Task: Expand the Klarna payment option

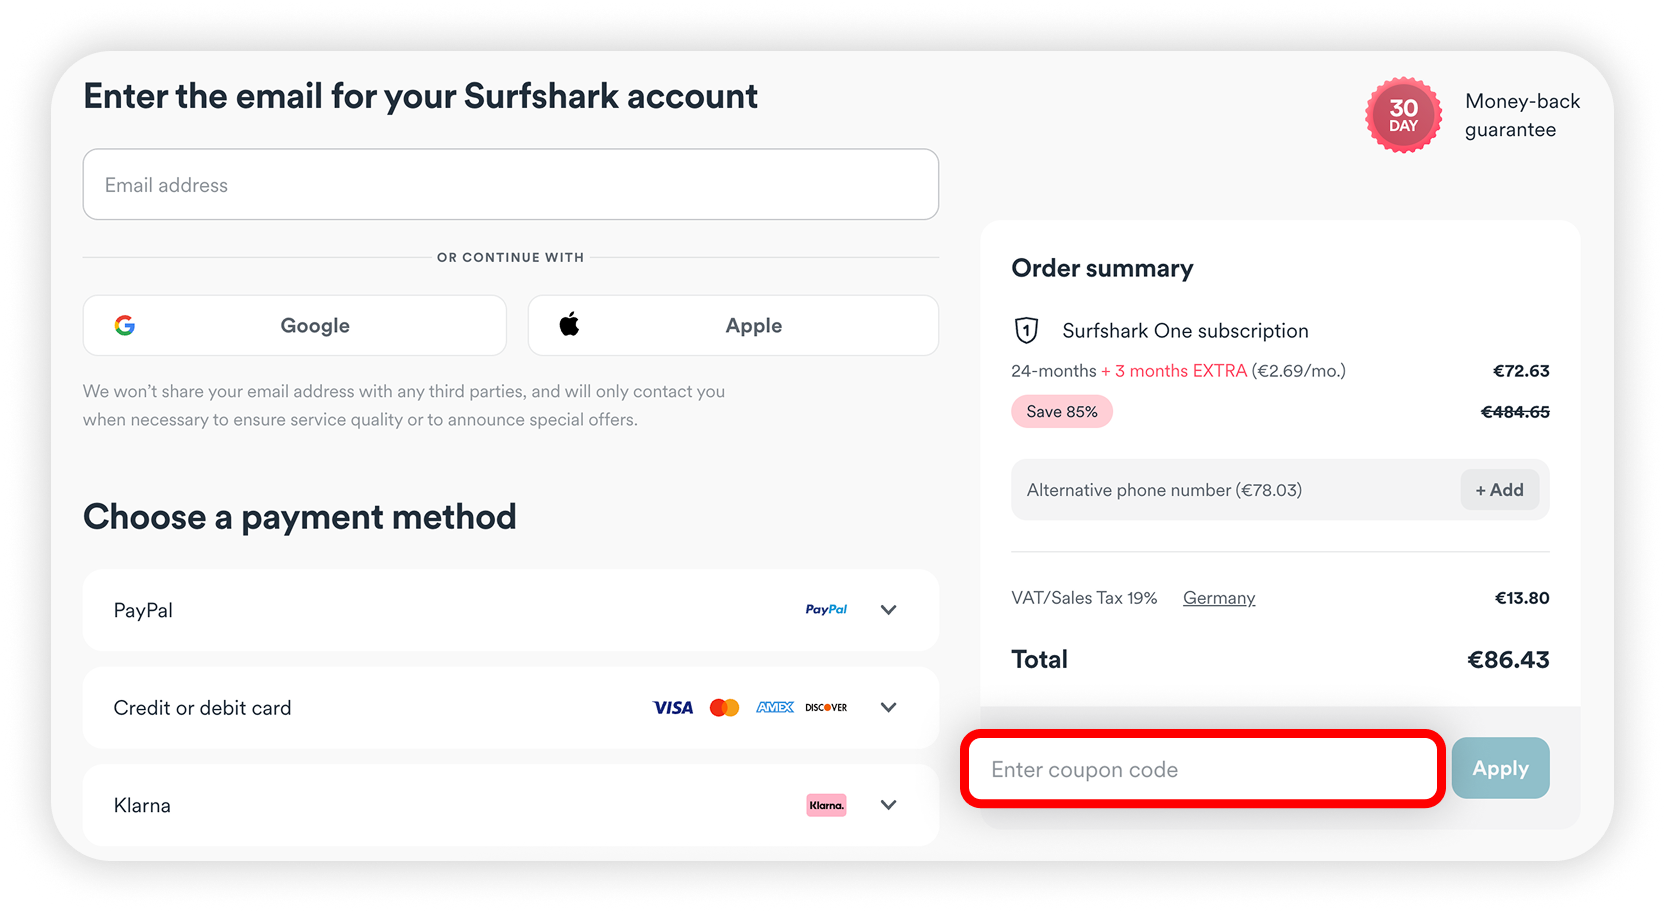Action: [x=888, y=804]
